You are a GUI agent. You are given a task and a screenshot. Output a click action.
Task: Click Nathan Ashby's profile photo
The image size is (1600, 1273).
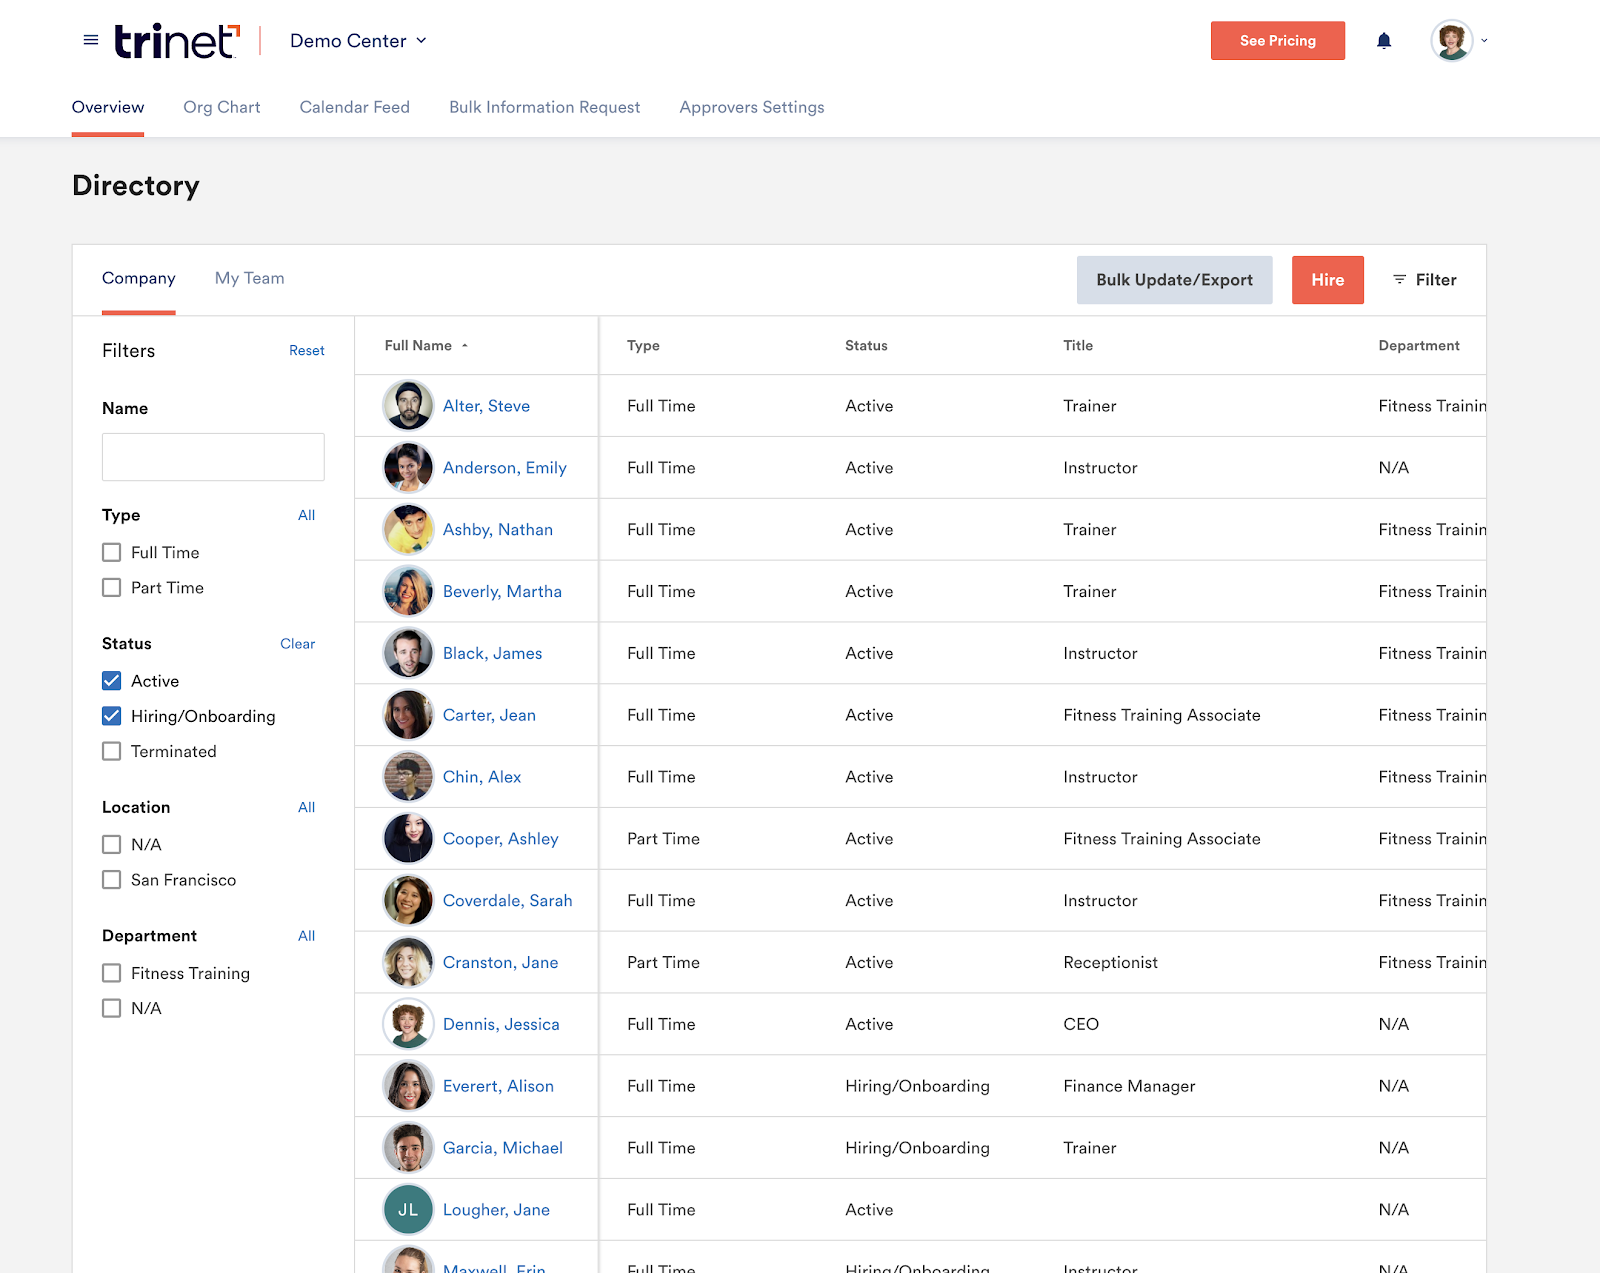(408, 529)
